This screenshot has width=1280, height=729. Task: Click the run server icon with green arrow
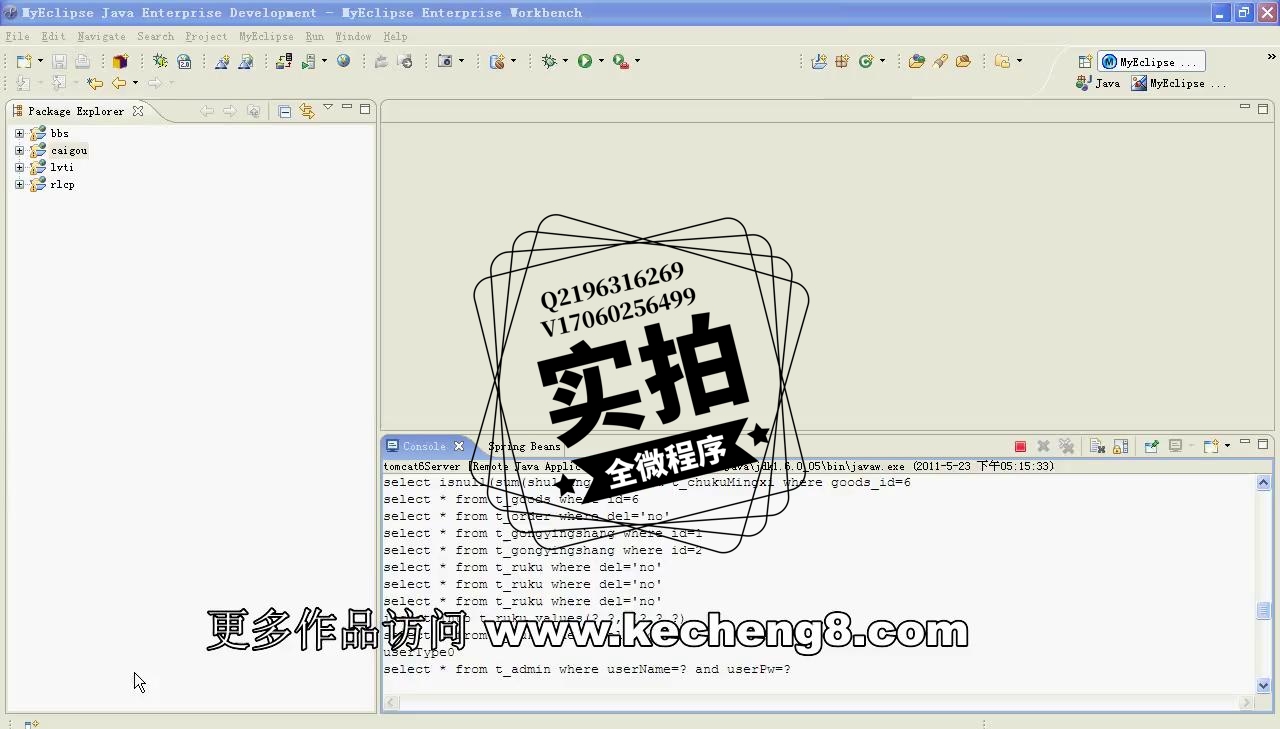click(309, 61)
